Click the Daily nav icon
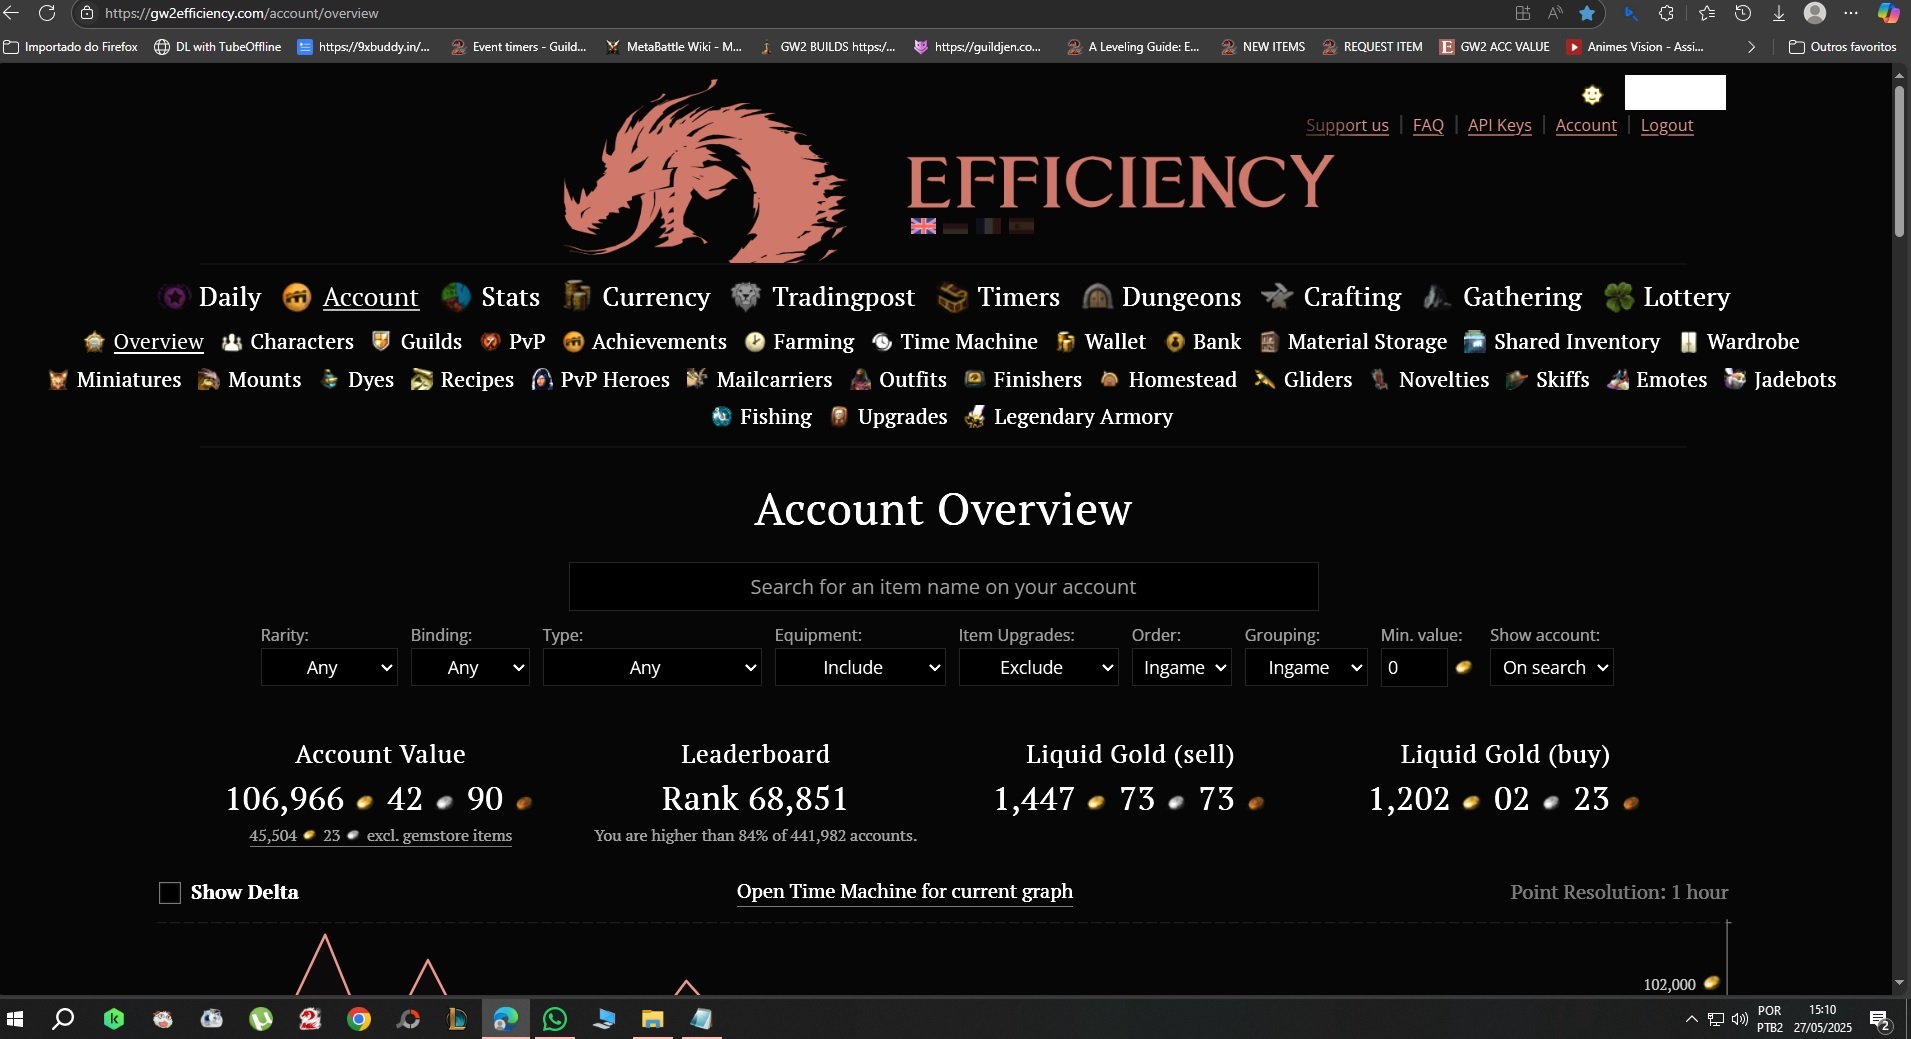 point(174,297)
